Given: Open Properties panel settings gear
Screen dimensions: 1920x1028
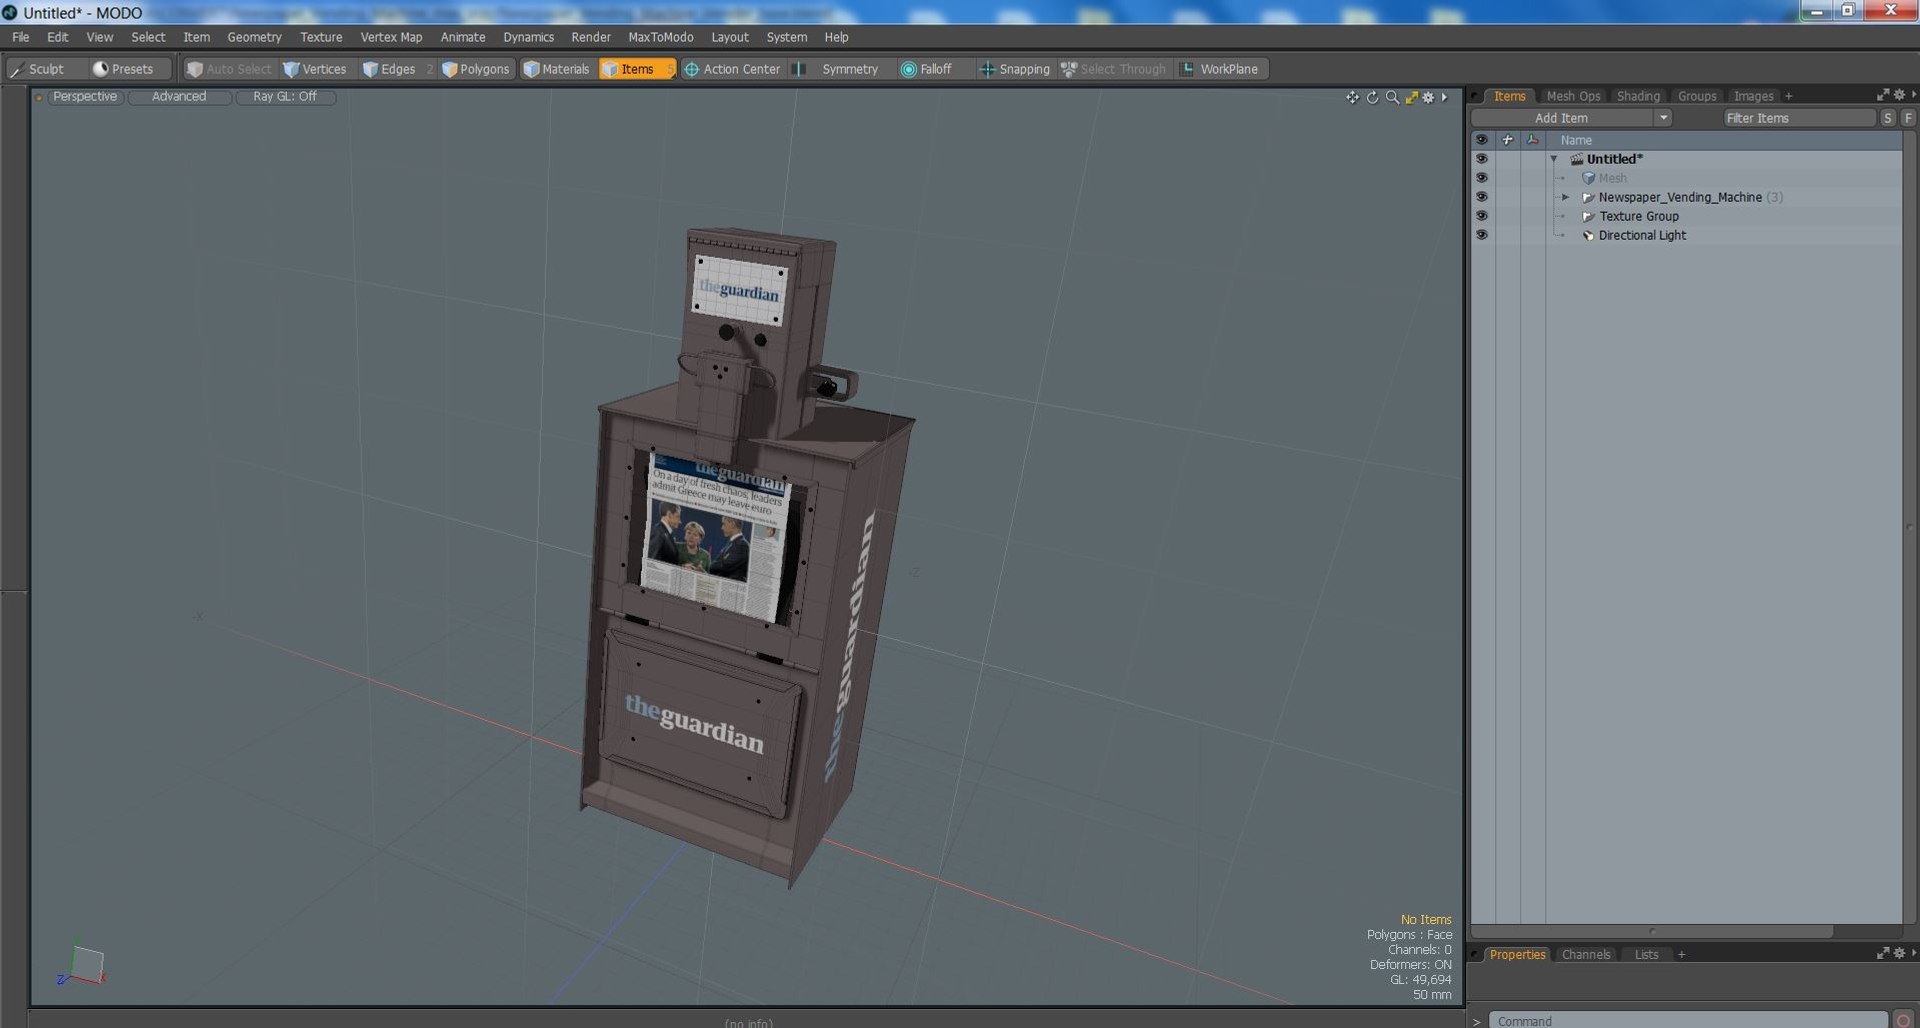Looking at the screenshot, I should click(1899, 954).
